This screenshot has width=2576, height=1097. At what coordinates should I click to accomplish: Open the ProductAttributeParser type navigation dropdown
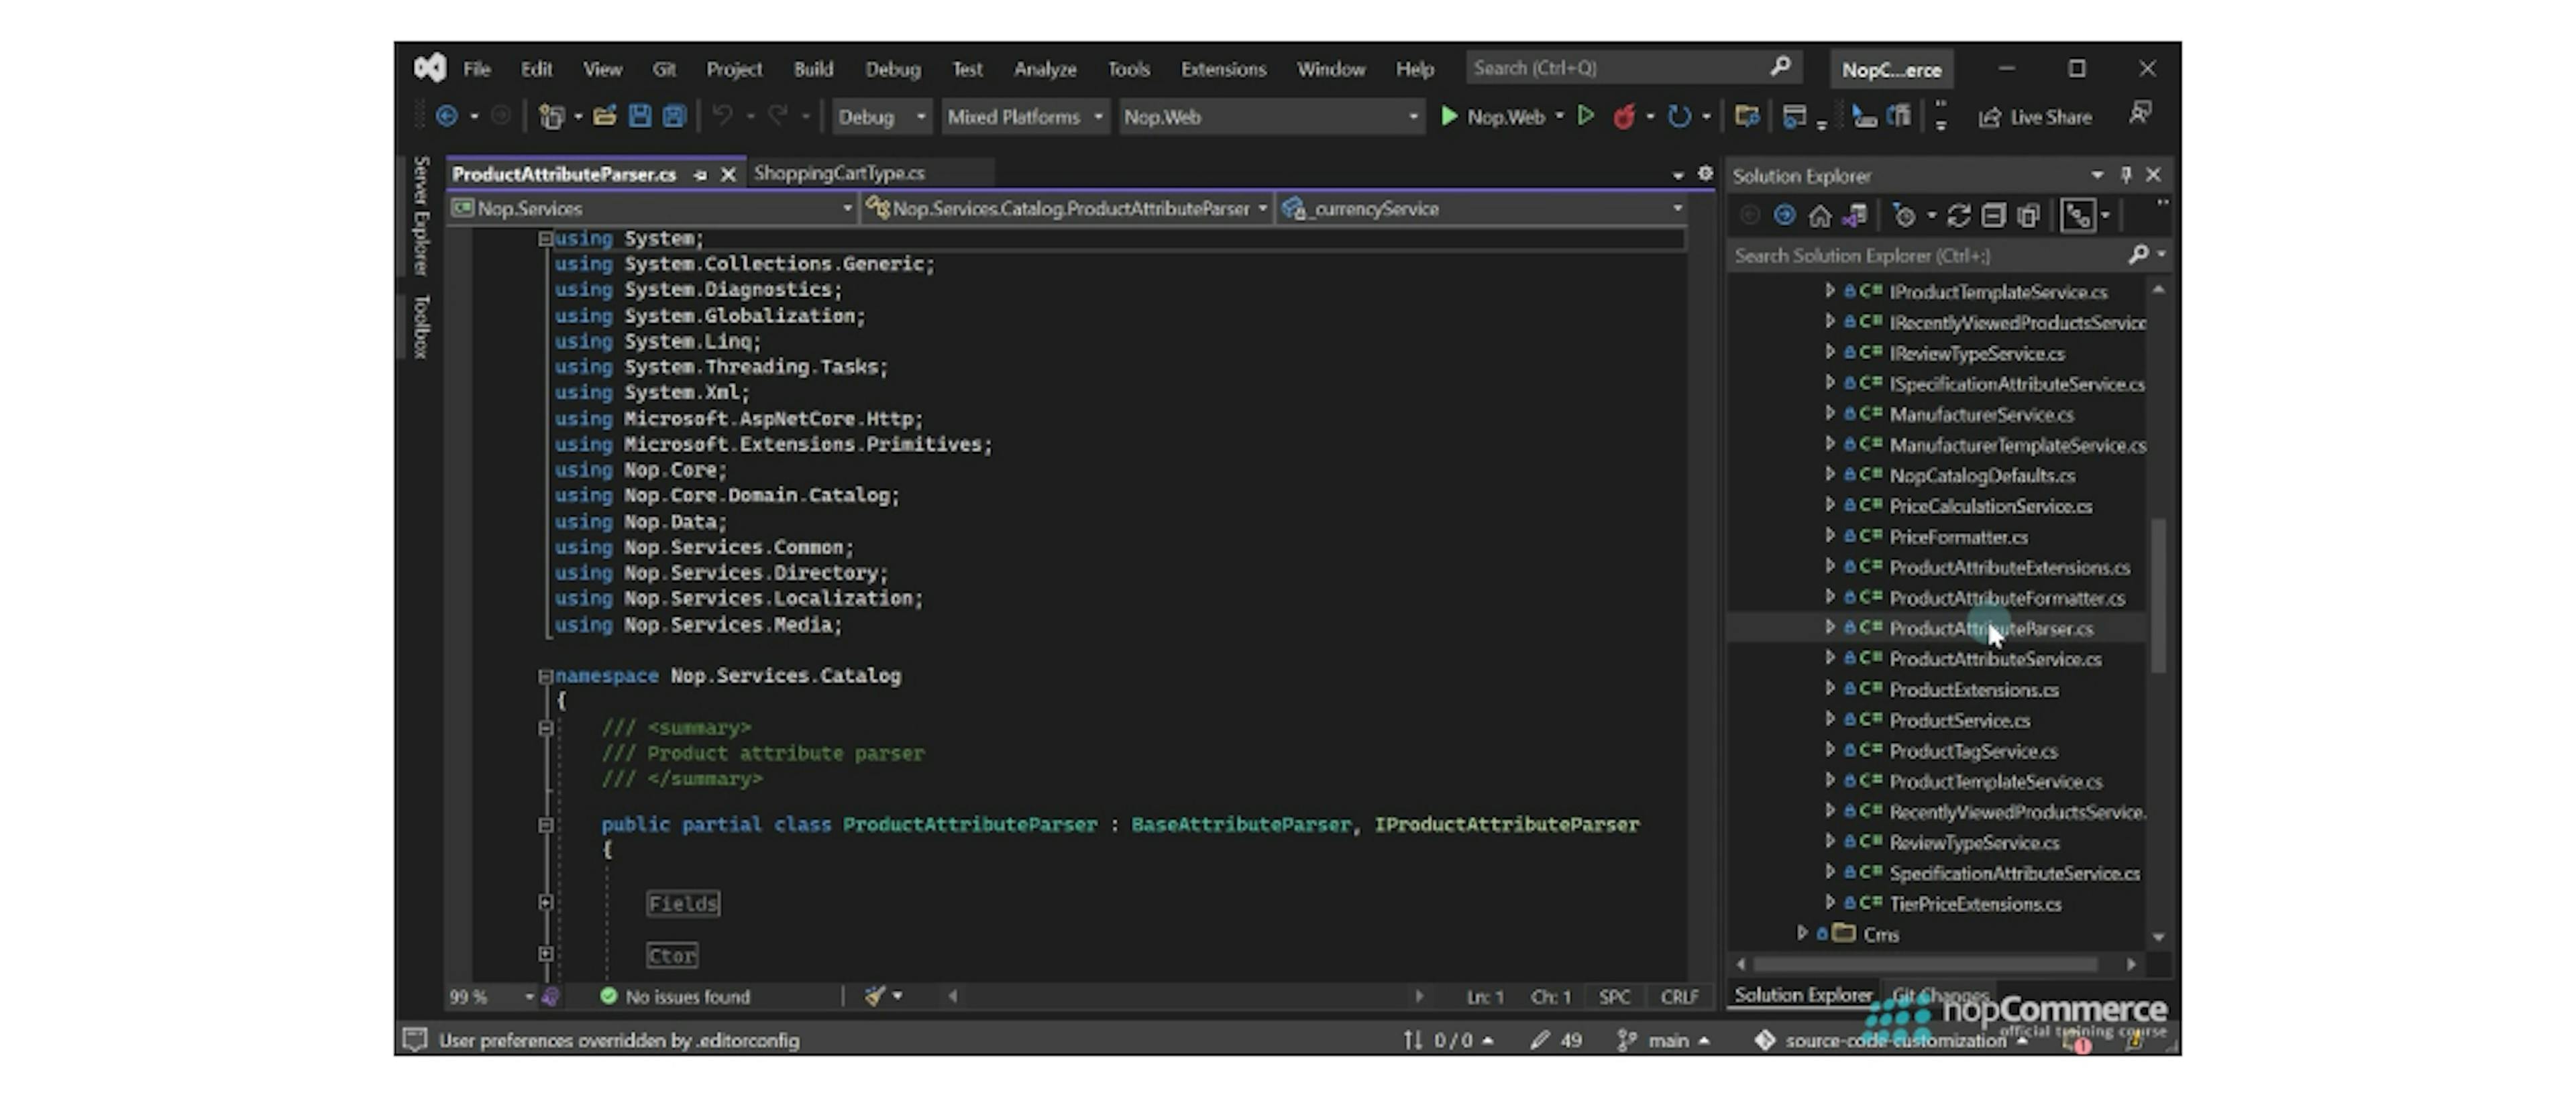click(x=1067, y=208)
